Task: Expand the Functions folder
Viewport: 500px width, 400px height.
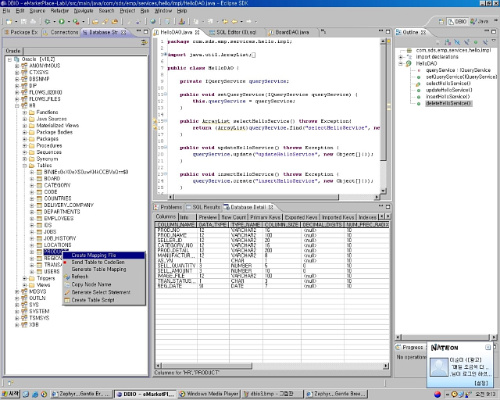Action: (x=25, y=112)
